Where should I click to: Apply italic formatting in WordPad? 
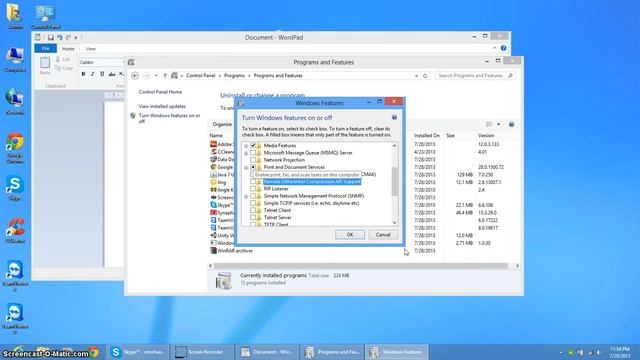click(93, 74)
